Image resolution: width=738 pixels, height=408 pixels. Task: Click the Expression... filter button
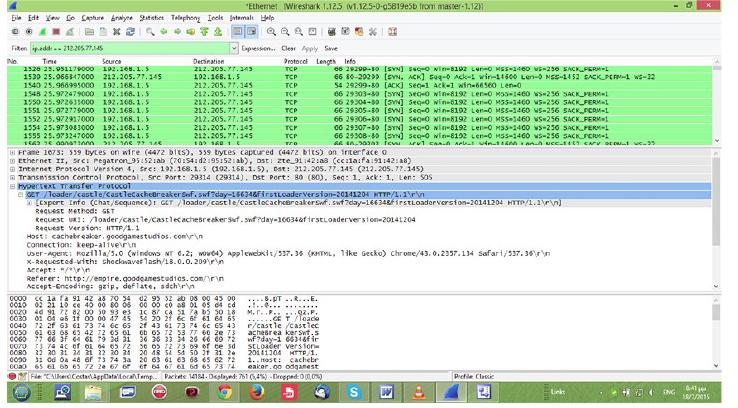pos(258,48)
